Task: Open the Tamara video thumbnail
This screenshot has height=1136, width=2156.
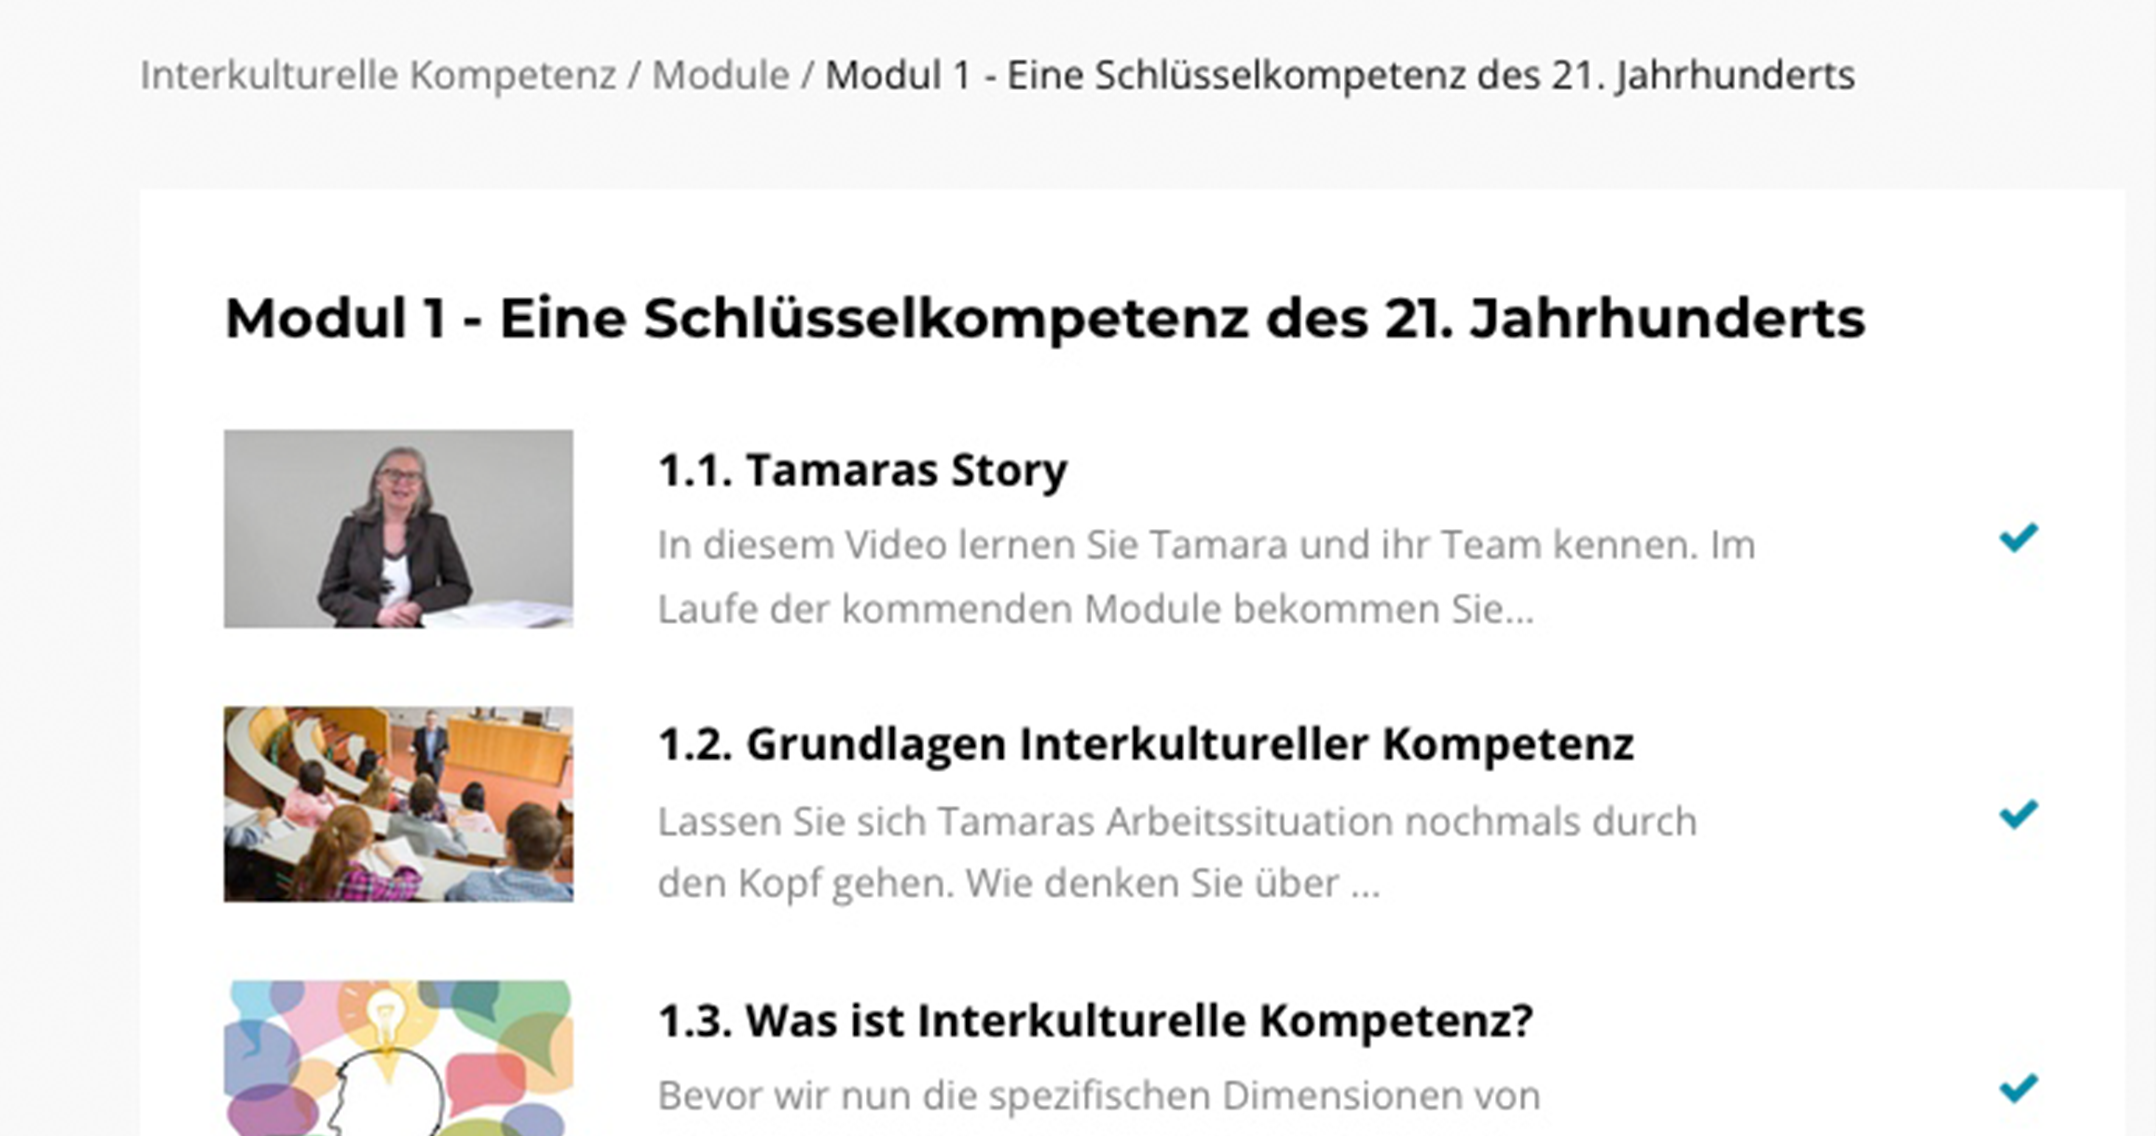Action: (x=398, y=529)
